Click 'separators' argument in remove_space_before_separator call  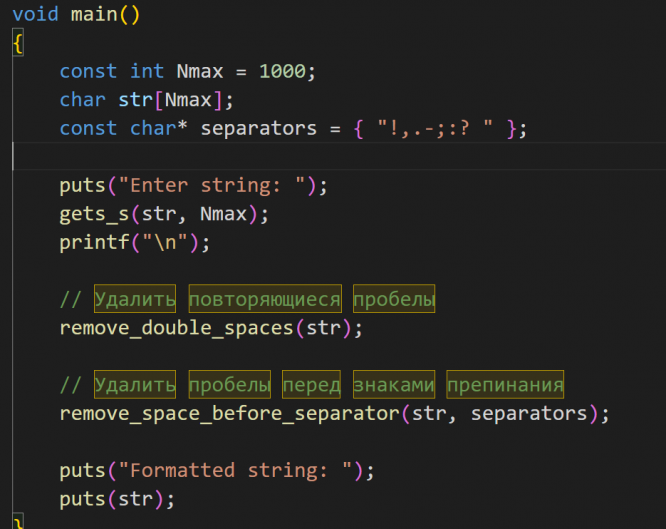529,413
